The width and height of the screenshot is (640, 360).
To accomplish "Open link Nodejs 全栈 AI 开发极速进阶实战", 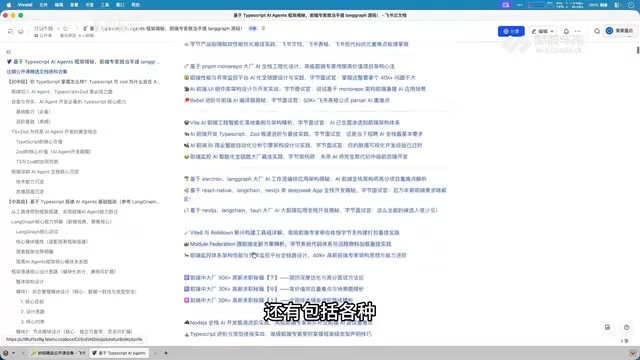I will tap(278, 322).
